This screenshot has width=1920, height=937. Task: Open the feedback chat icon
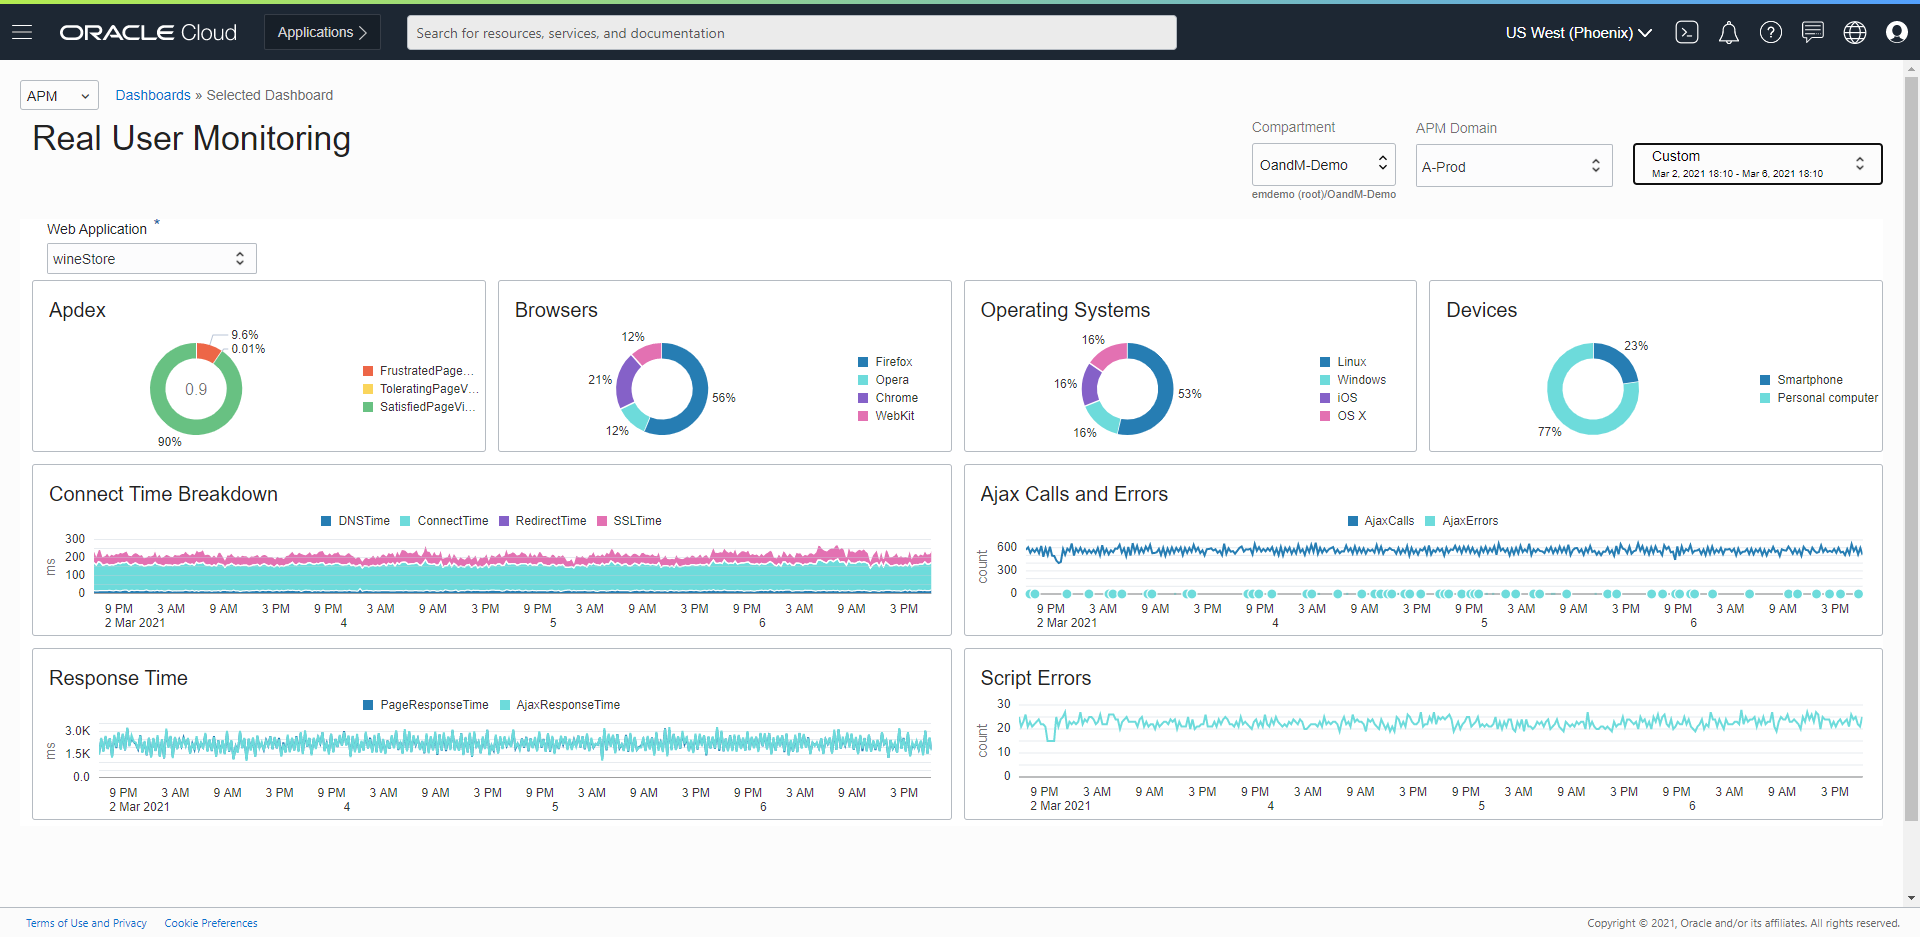point(1813,32)
